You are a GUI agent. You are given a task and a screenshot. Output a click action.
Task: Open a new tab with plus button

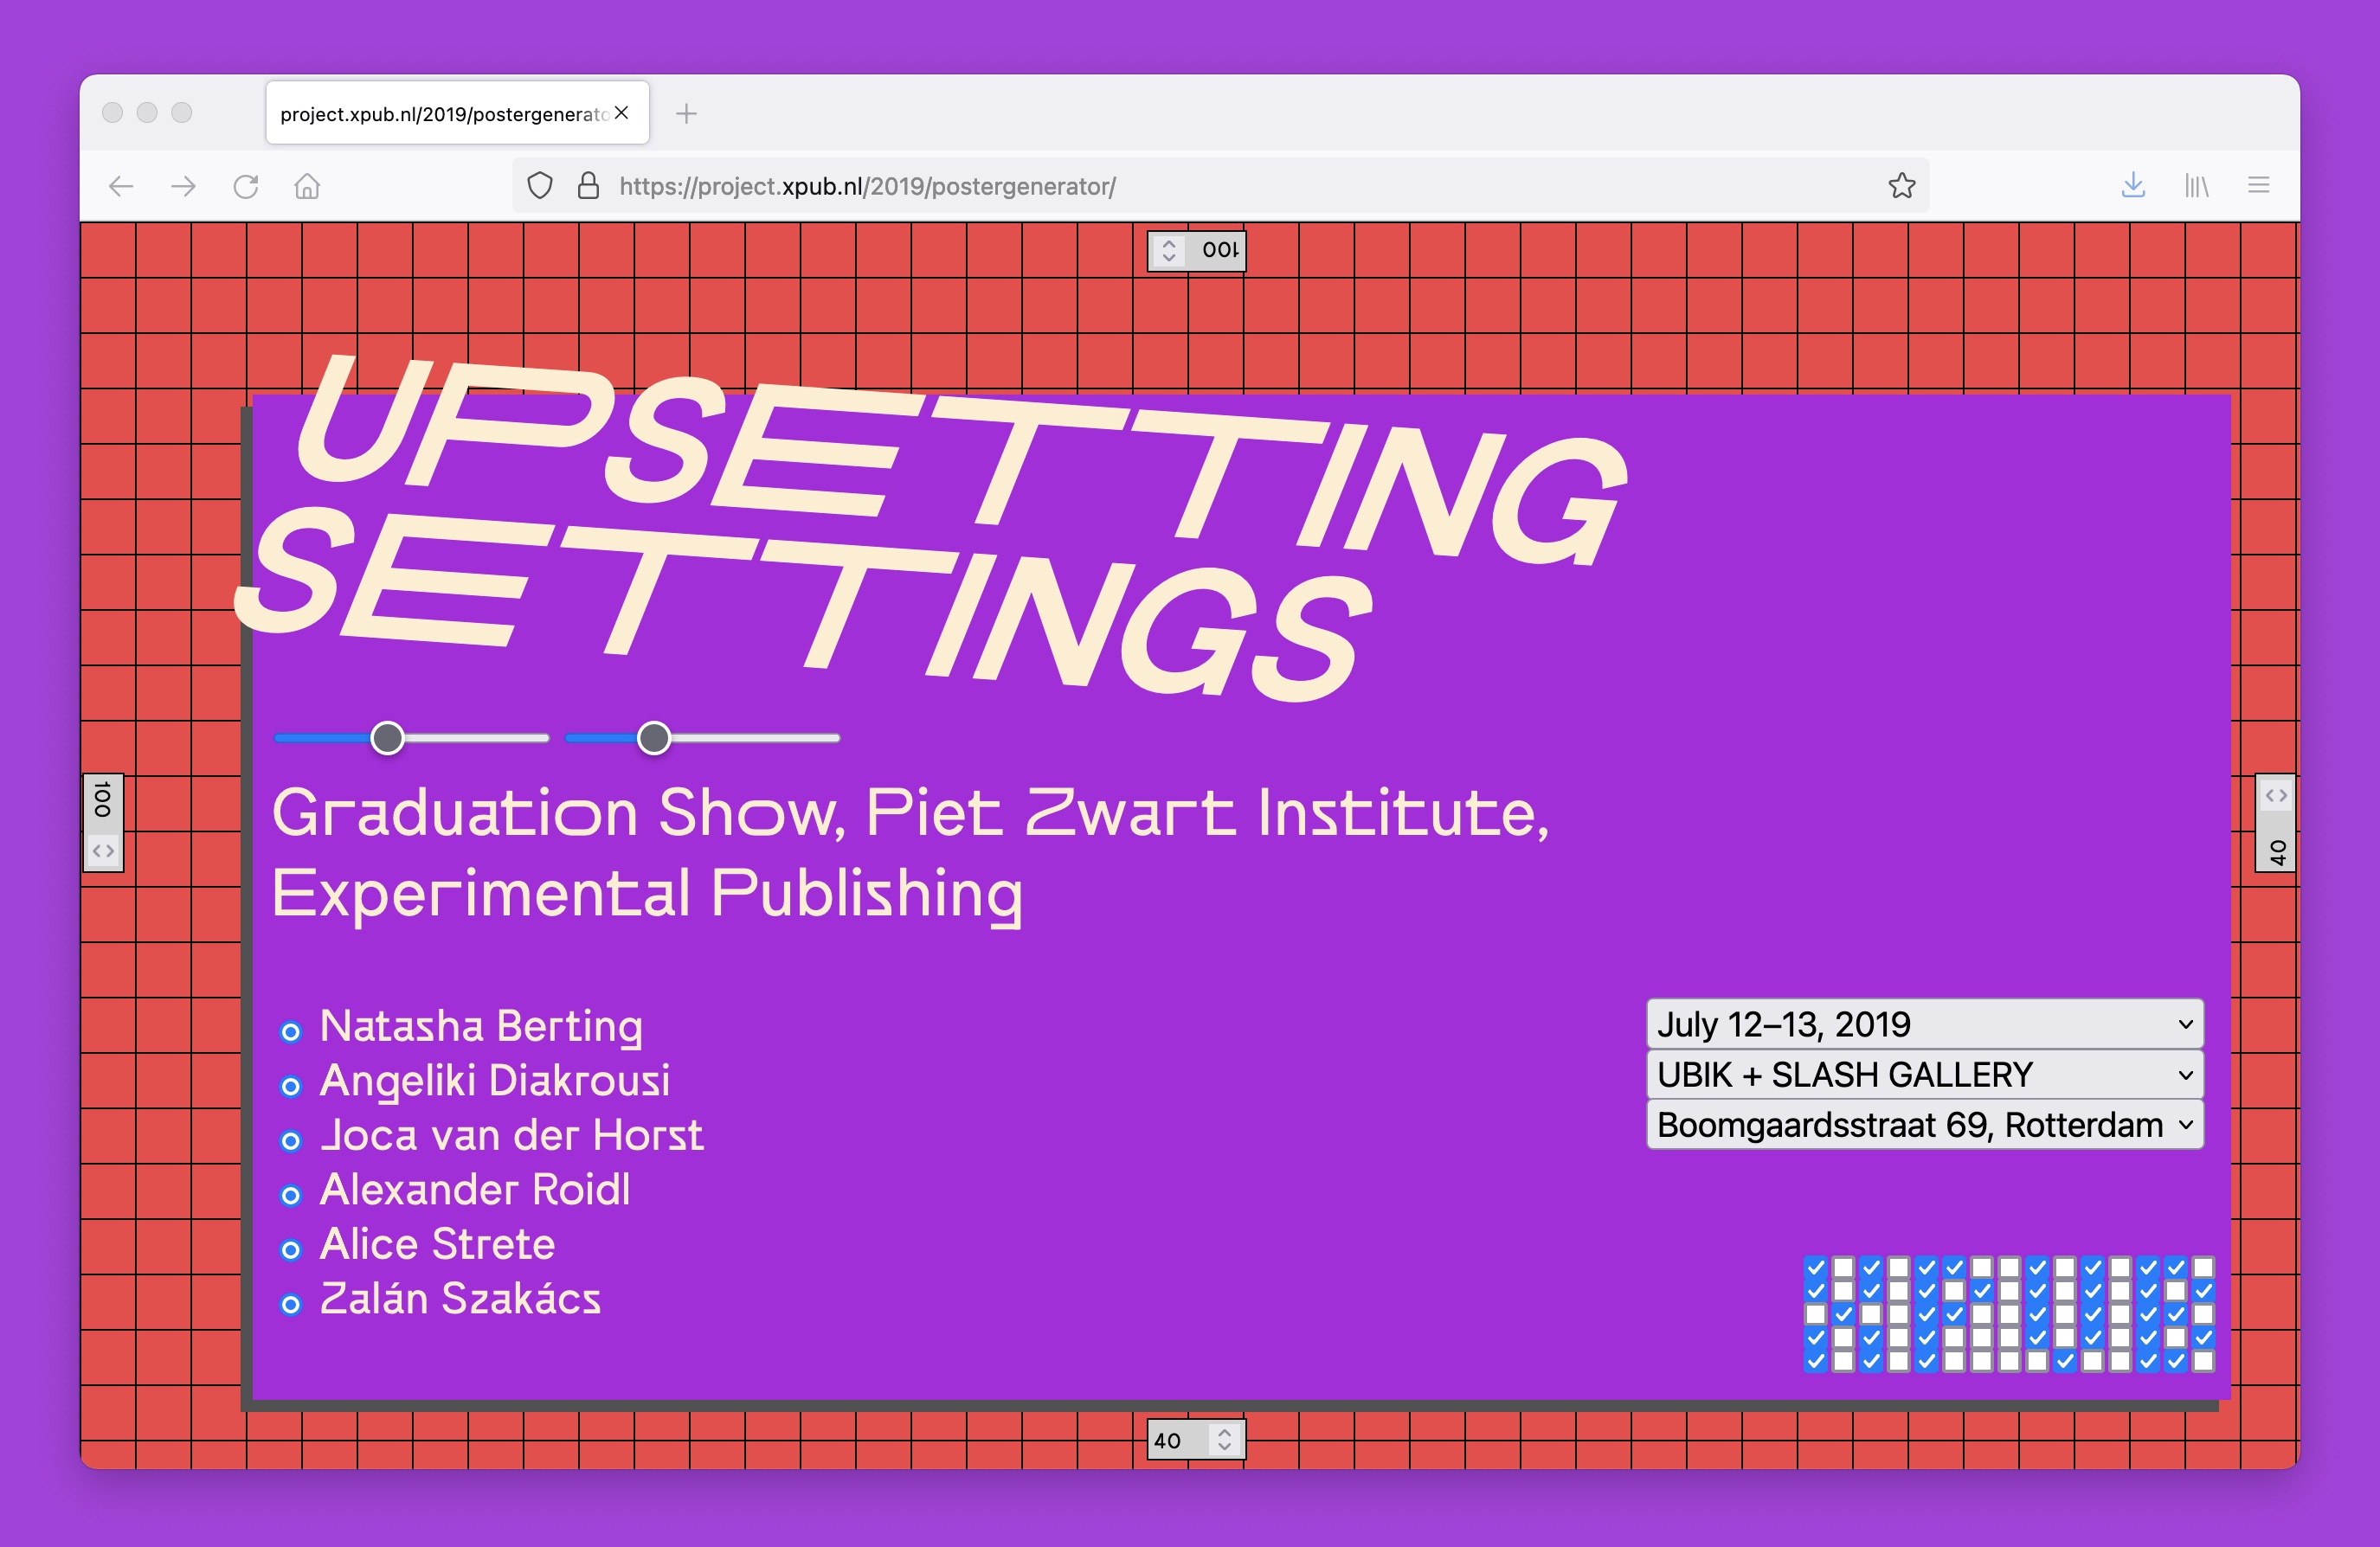(686, 114)
